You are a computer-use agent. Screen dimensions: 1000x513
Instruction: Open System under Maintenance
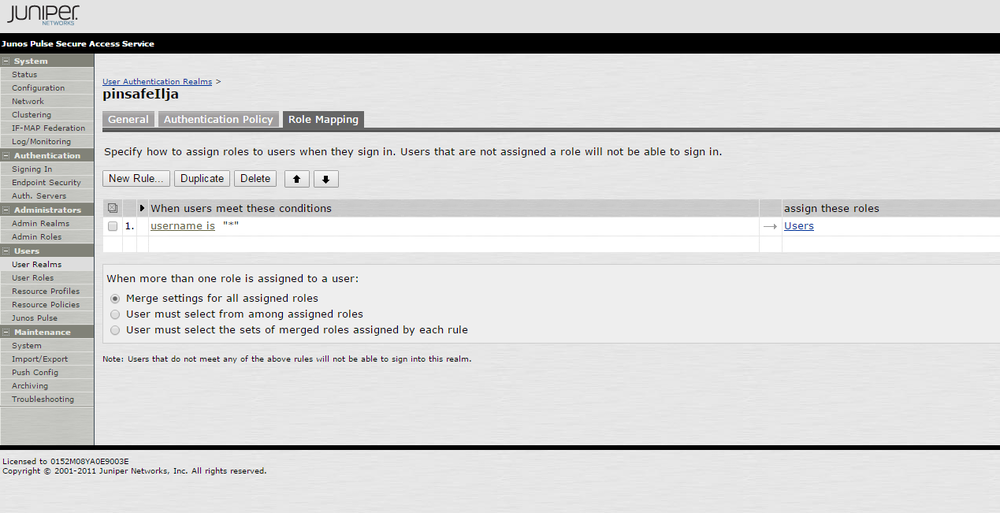(26, 345)
